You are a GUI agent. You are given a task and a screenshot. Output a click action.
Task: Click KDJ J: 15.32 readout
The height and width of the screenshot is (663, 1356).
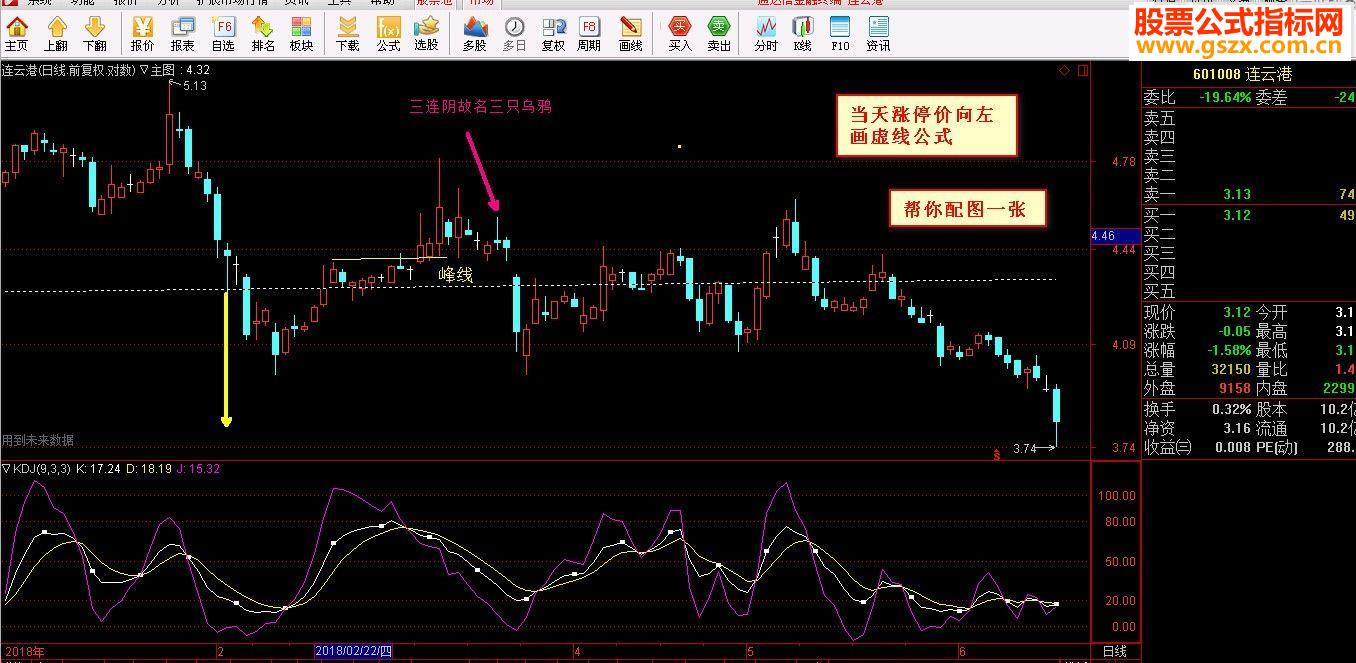(200, 468)
